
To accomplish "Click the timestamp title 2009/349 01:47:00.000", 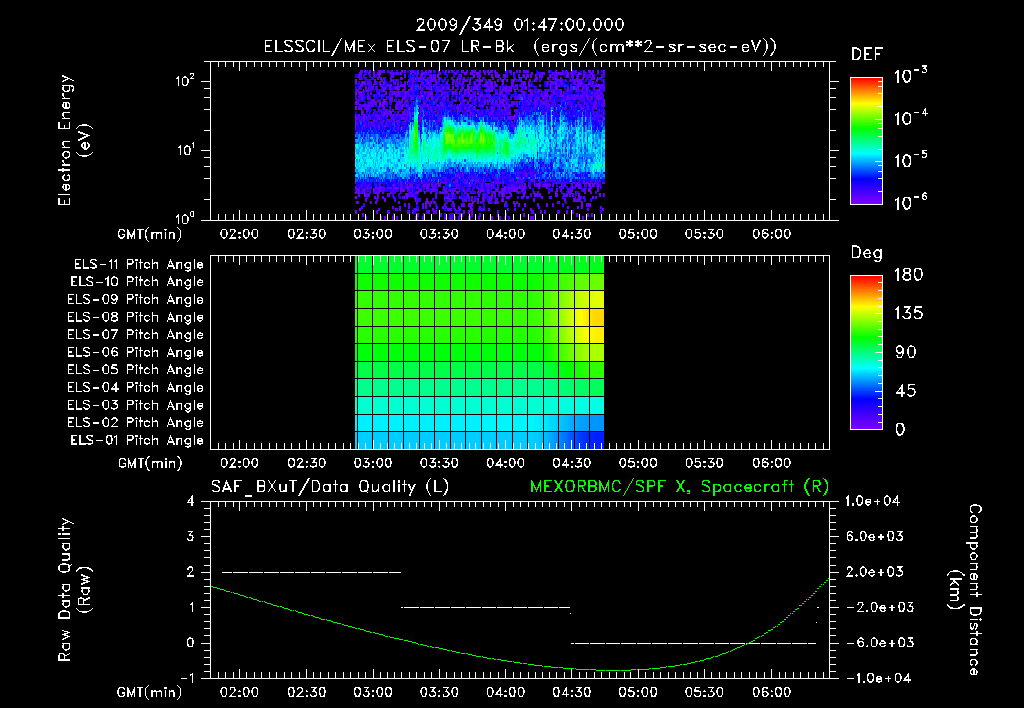I will (520, 25).
